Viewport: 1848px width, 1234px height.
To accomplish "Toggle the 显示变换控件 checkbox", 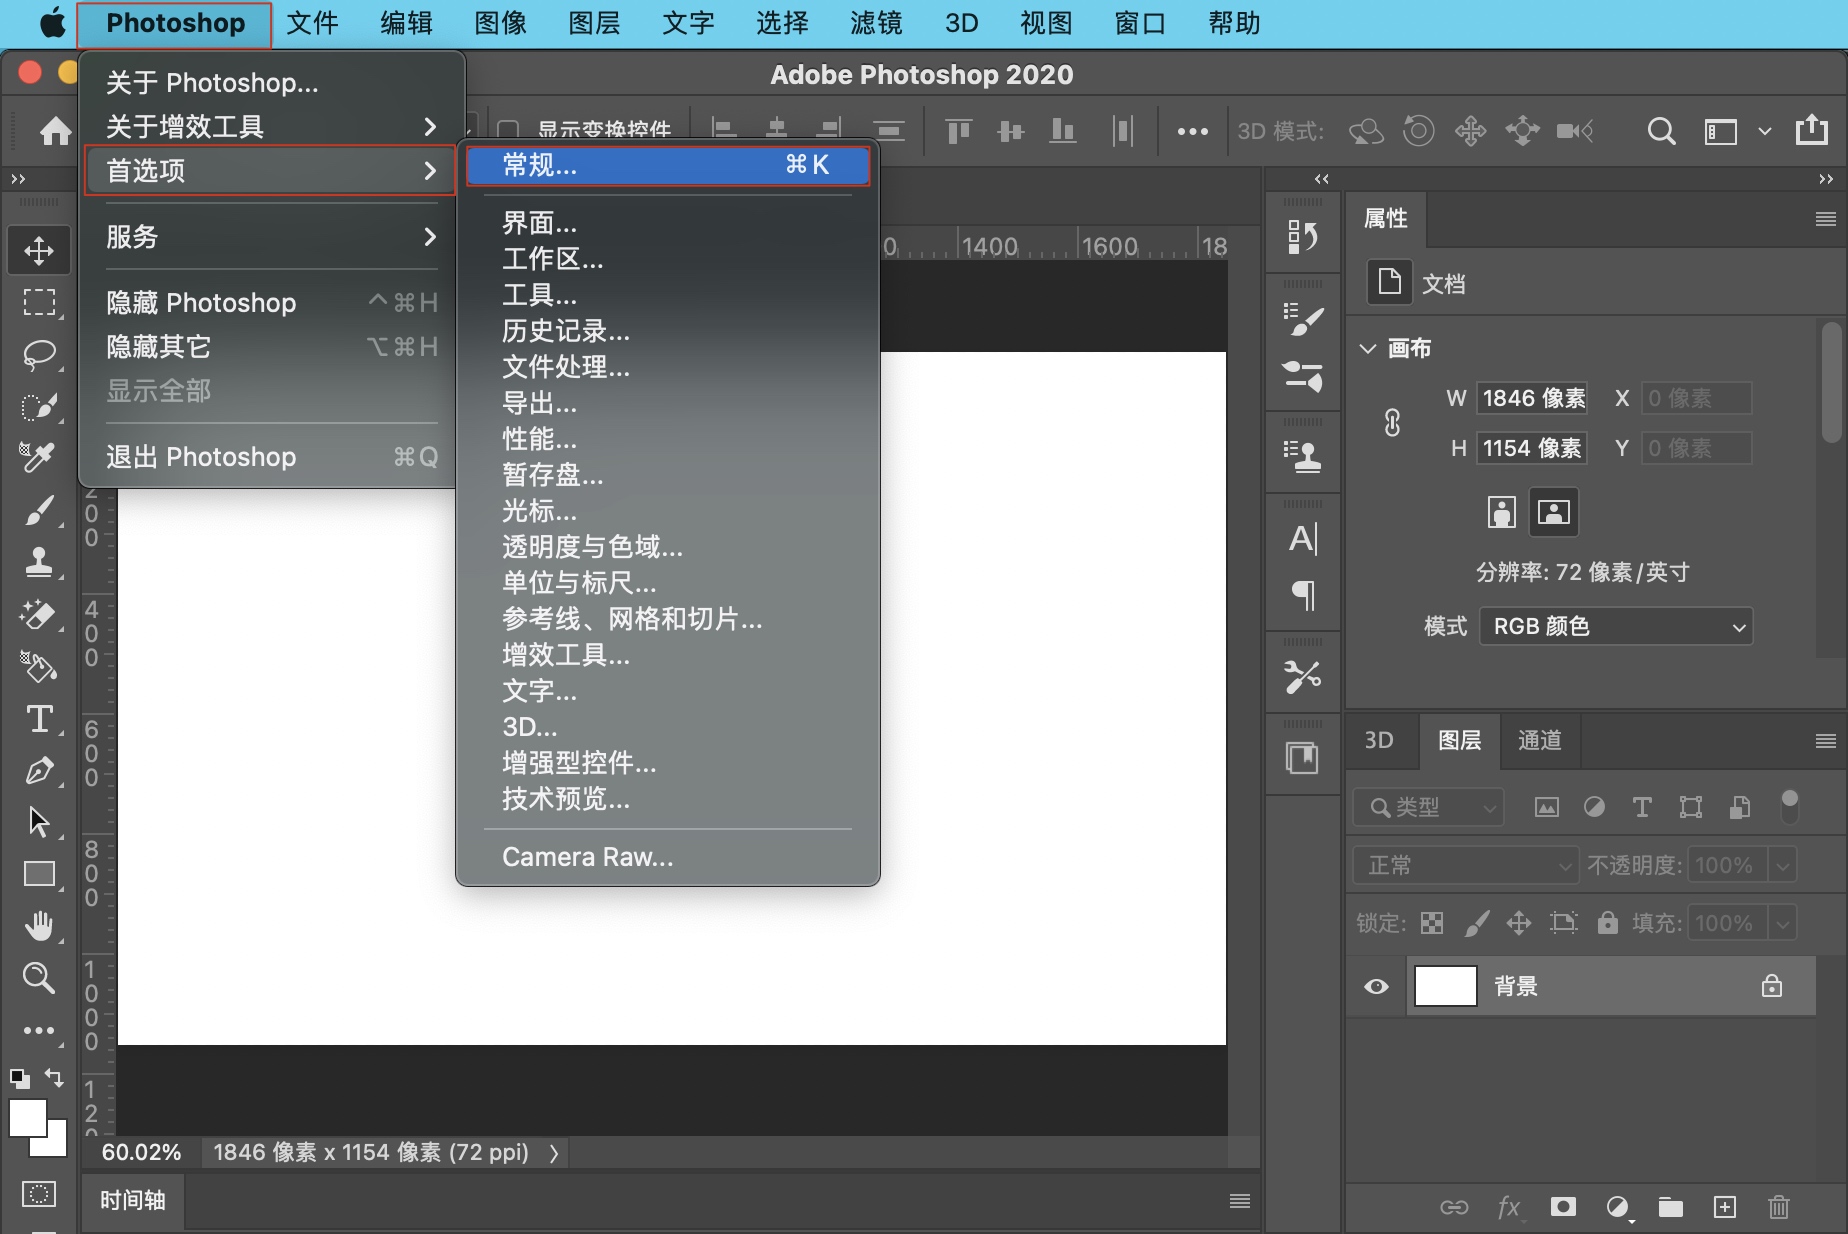I will point(508,130).
